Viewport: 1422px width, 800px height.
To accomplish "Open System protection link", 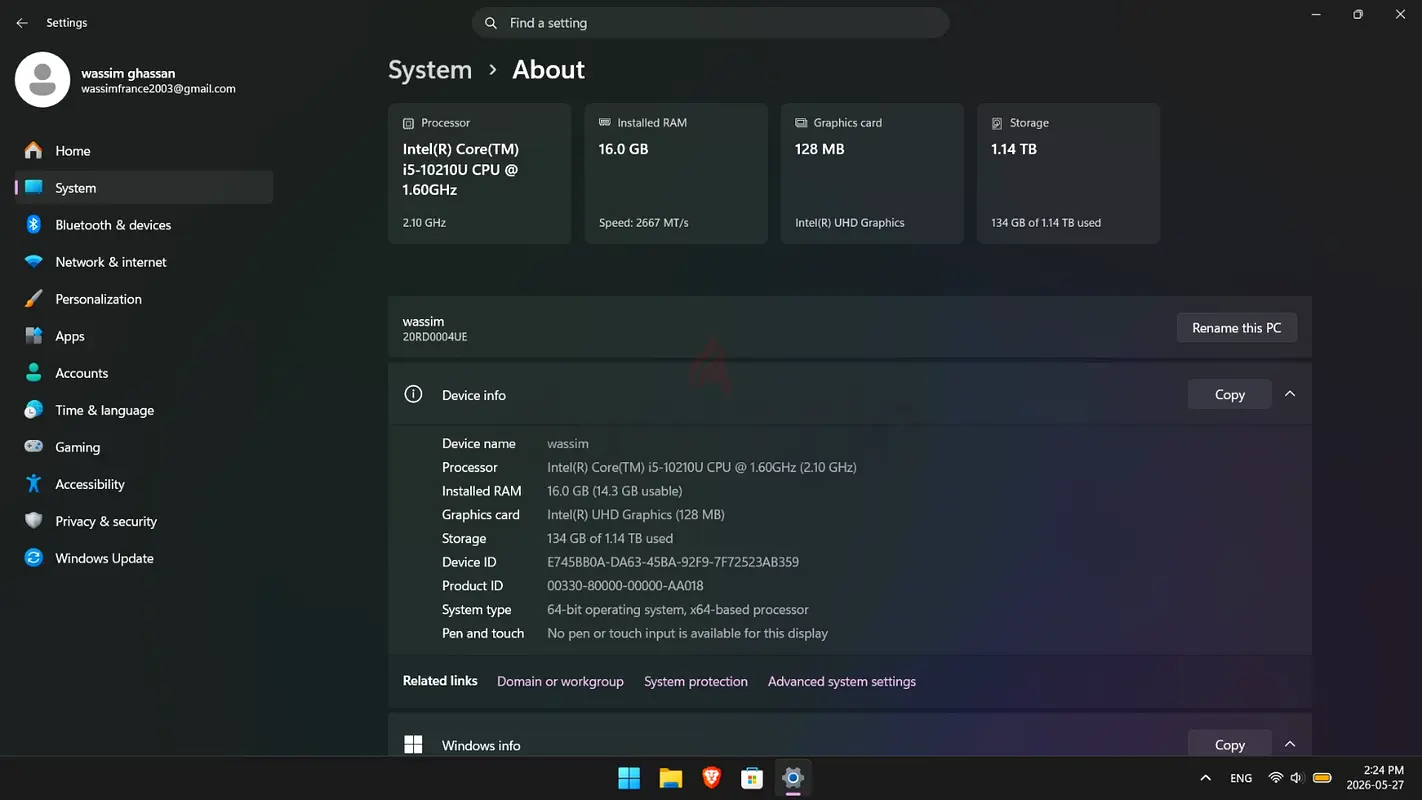I will pyautogui.click(x=696, y=682).
